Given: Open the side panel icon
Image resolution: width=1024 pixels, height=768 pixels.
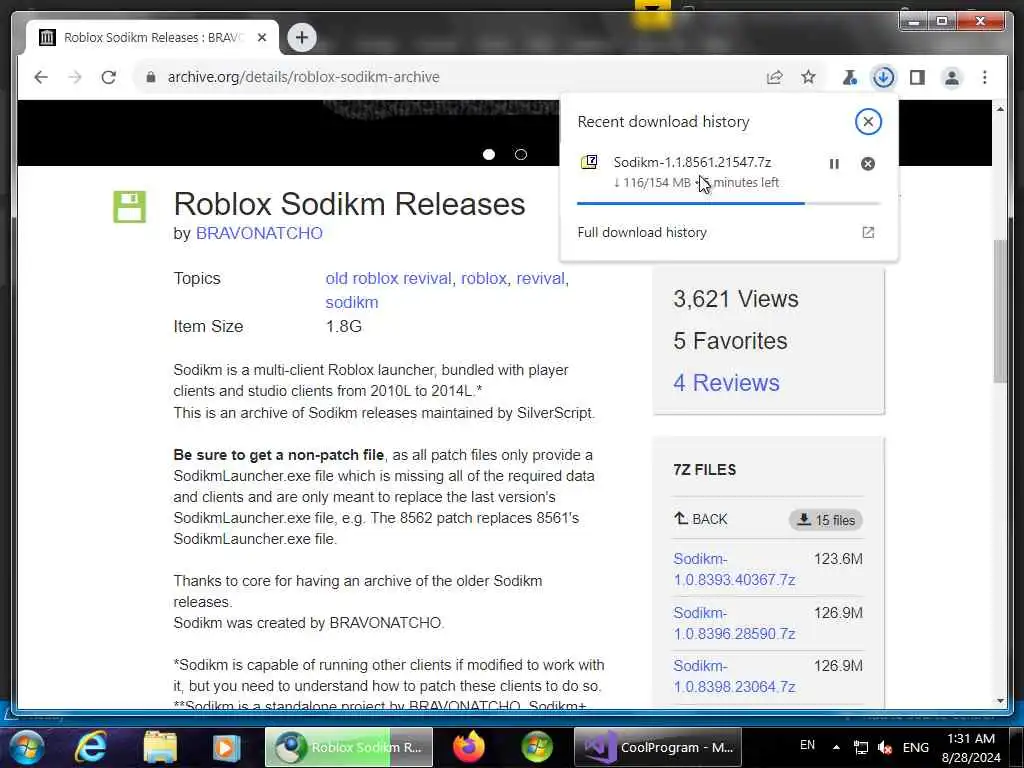Looking at the screenshot, I should click(917, 77).
